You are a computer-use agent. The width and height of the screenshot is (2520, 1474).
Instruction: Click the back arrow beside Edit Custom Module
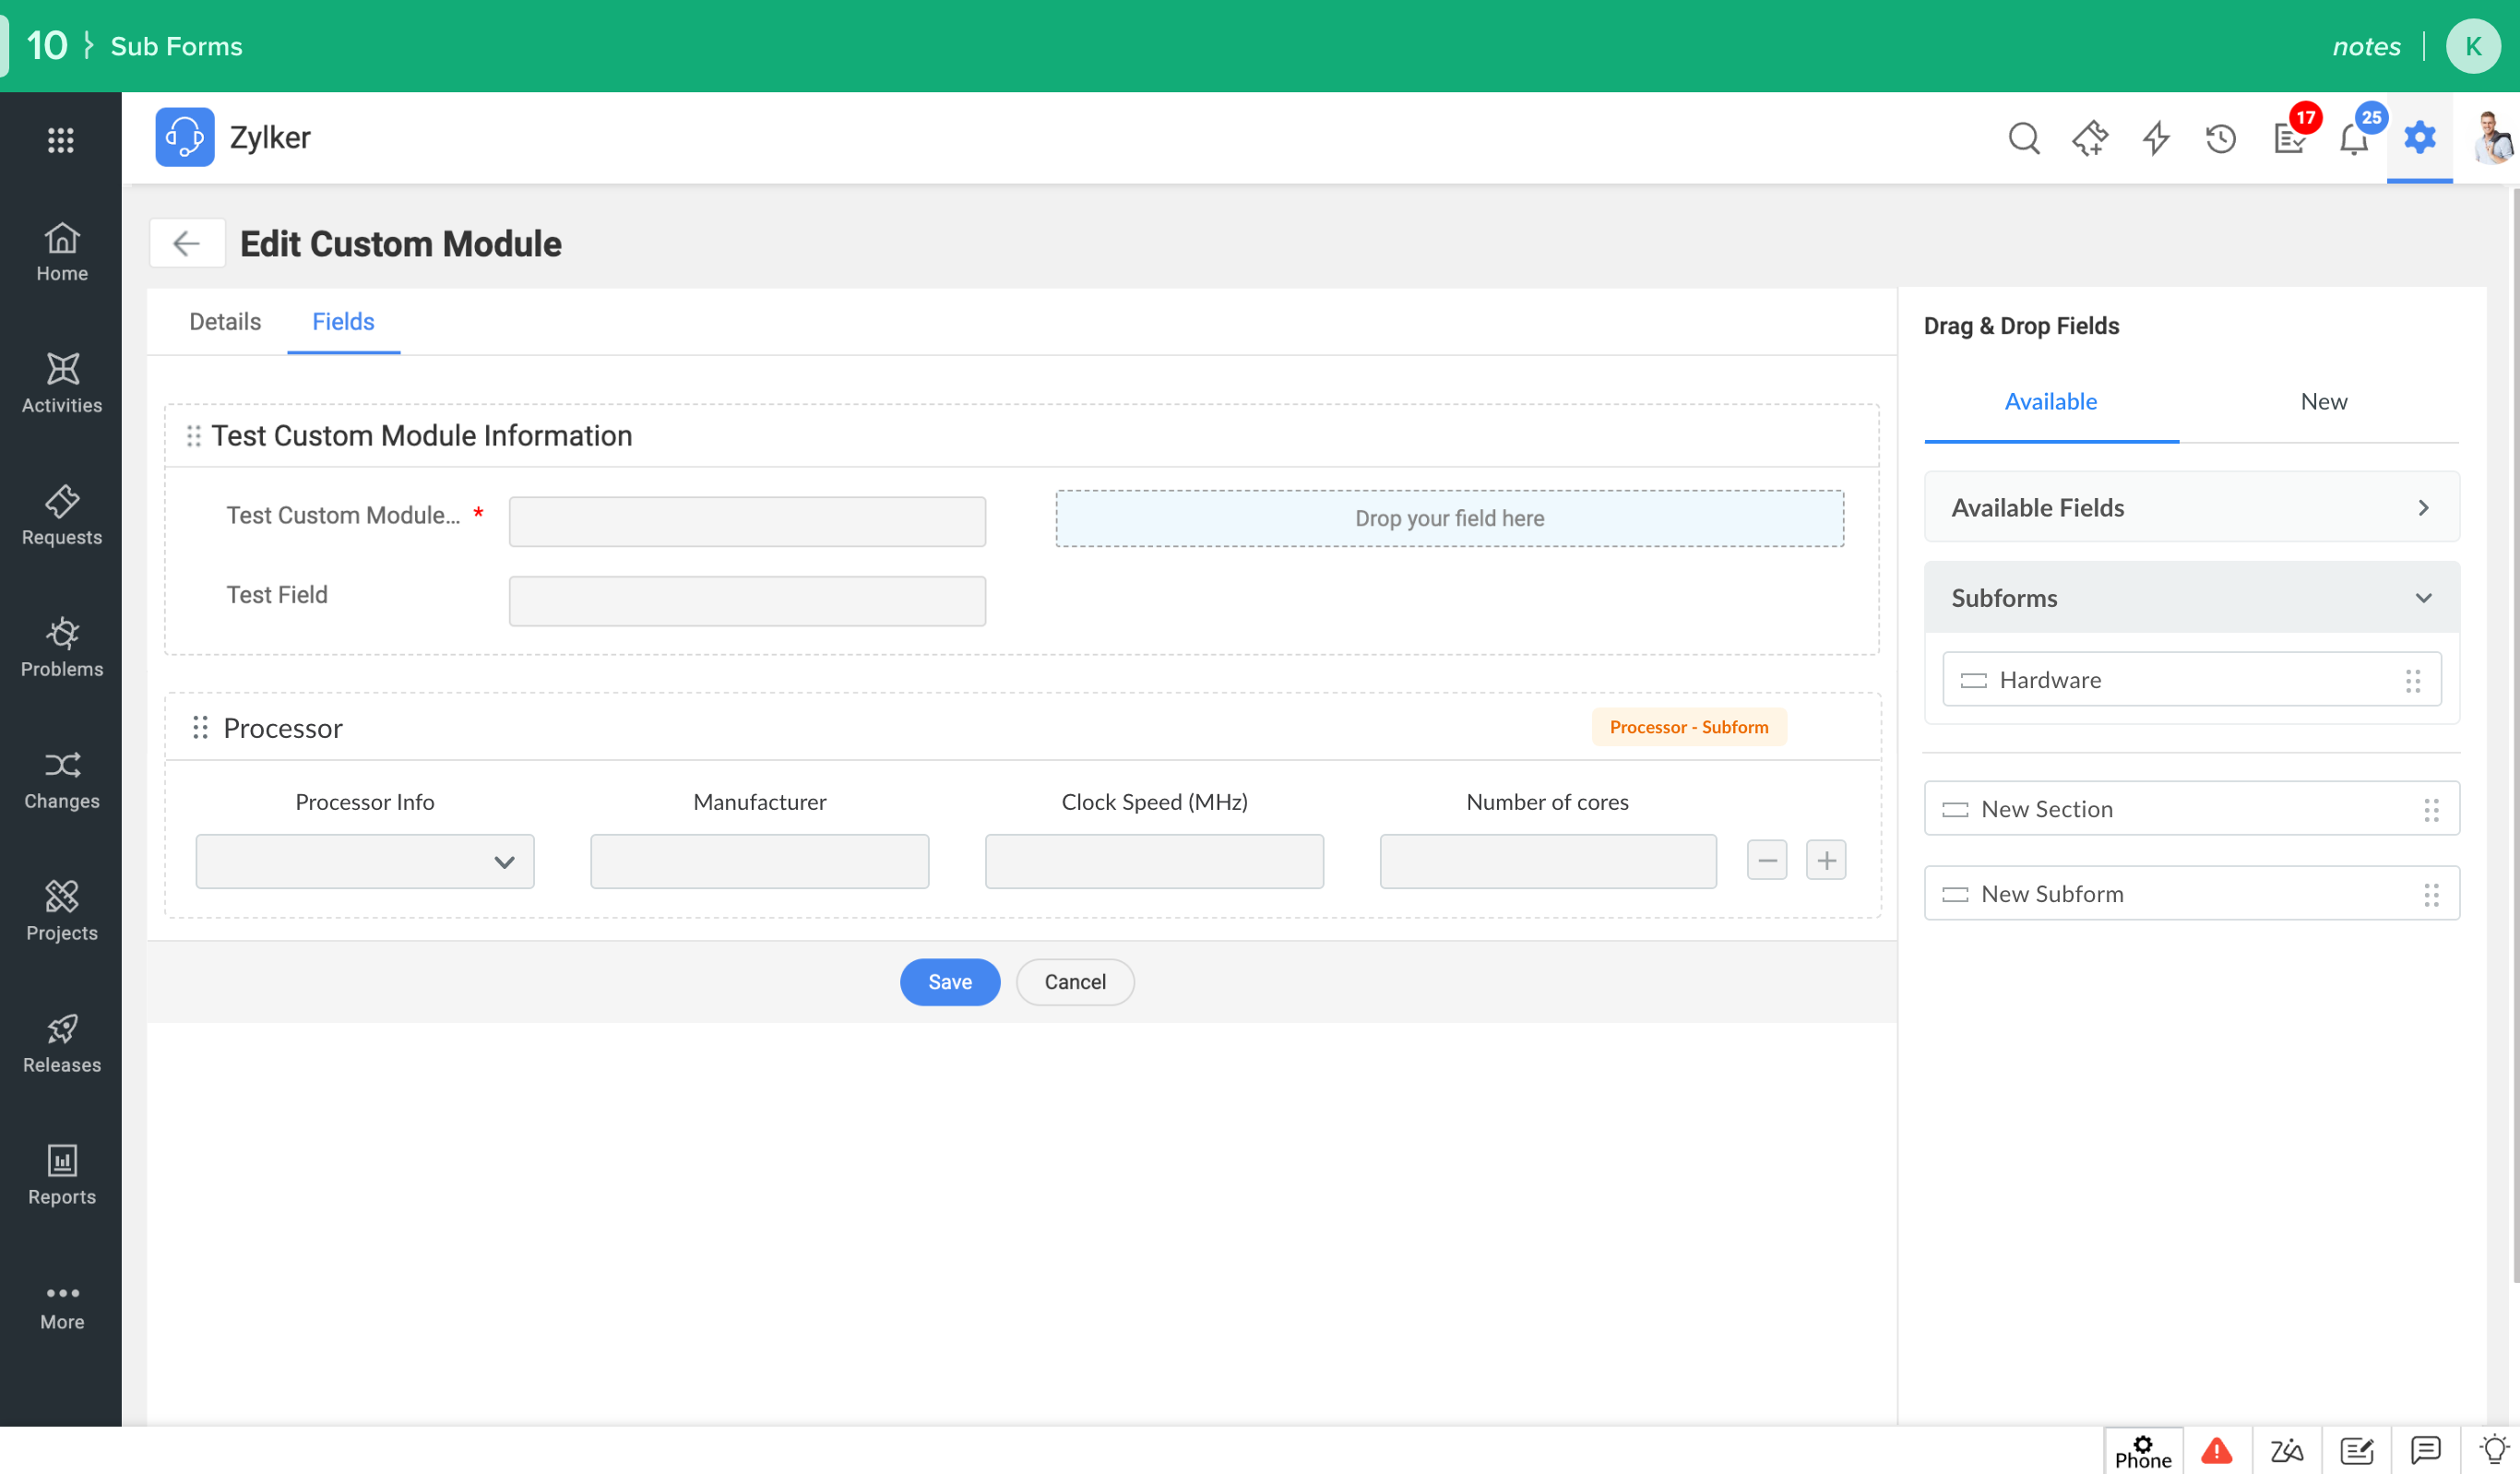187,243
